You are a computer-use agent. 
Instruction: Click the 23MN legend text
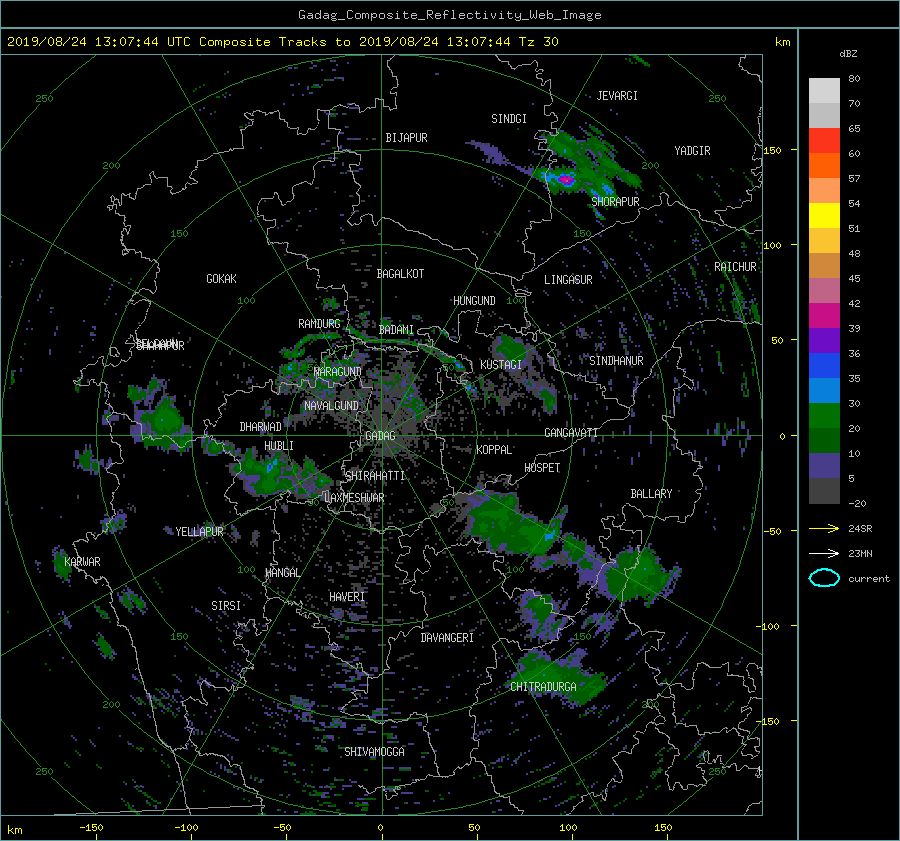tap(860, 553)
